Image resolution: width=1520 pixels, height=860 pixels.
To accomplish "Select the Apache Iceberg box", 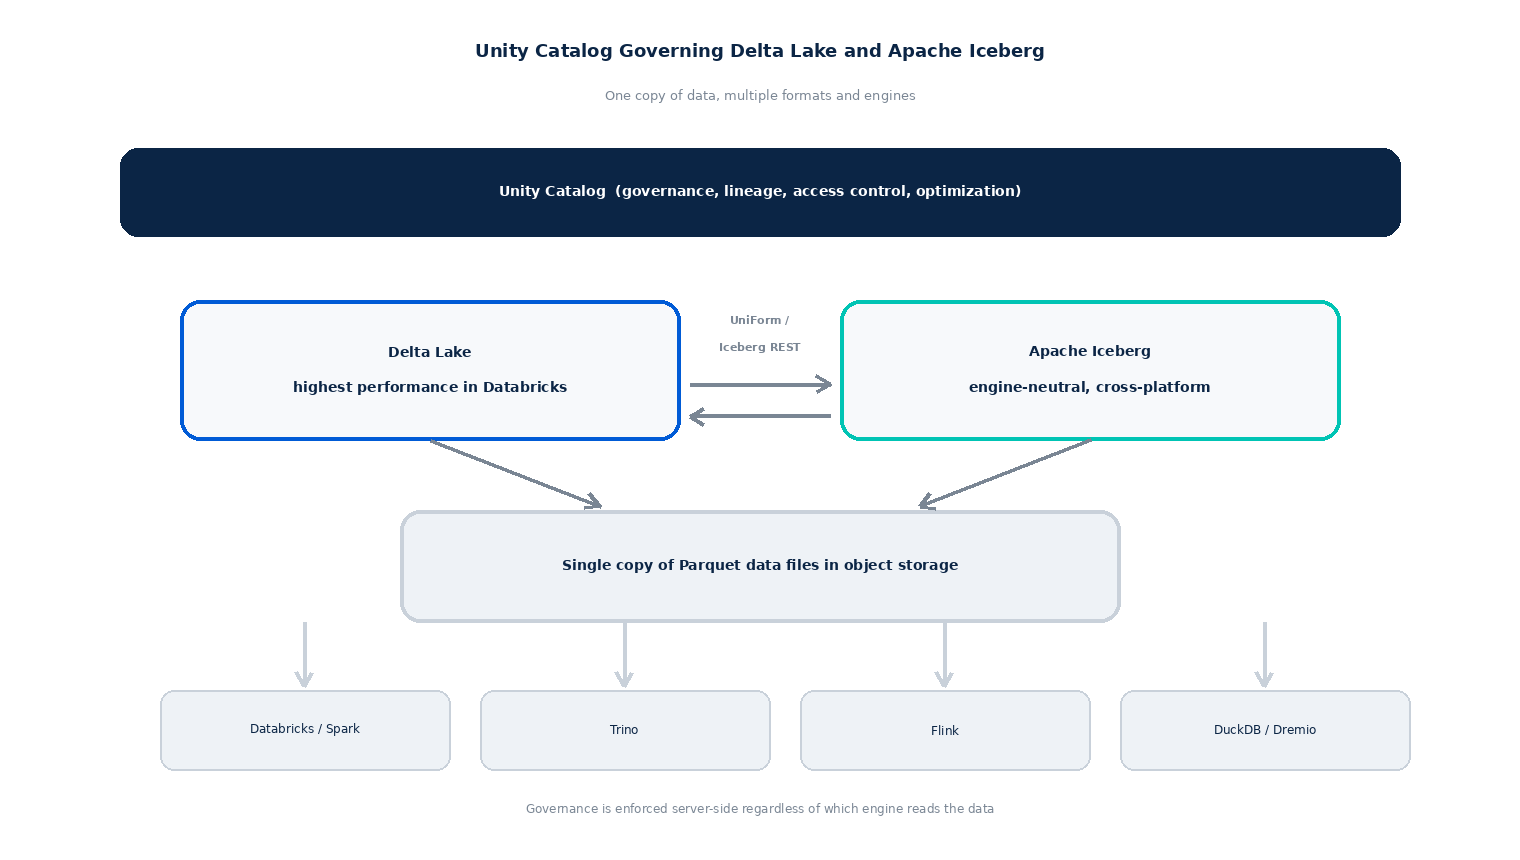I will tap(1090, 370).
